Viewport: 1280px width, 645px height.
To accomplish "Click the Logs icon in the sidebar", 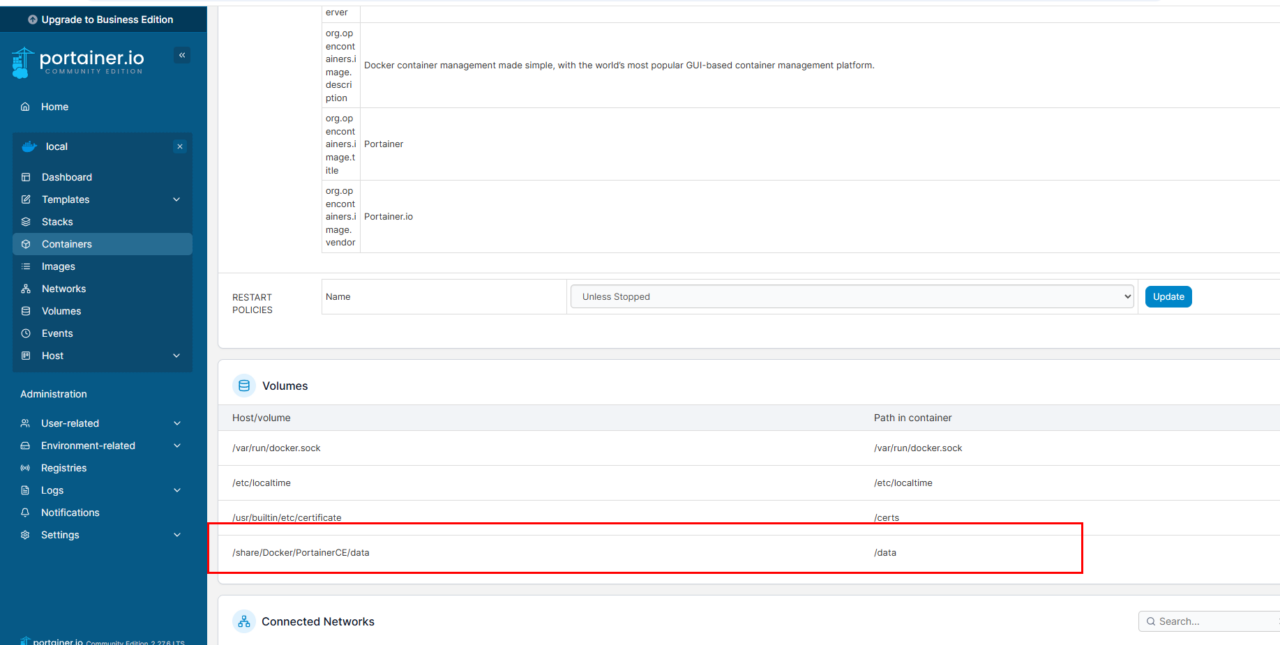I will [x=26, y=490].
